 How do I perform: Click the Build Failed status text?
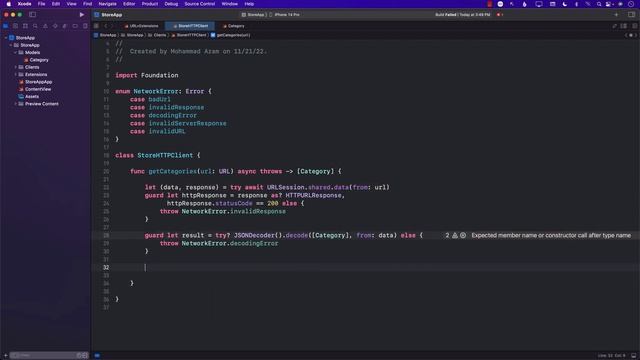tap(462, 15)
